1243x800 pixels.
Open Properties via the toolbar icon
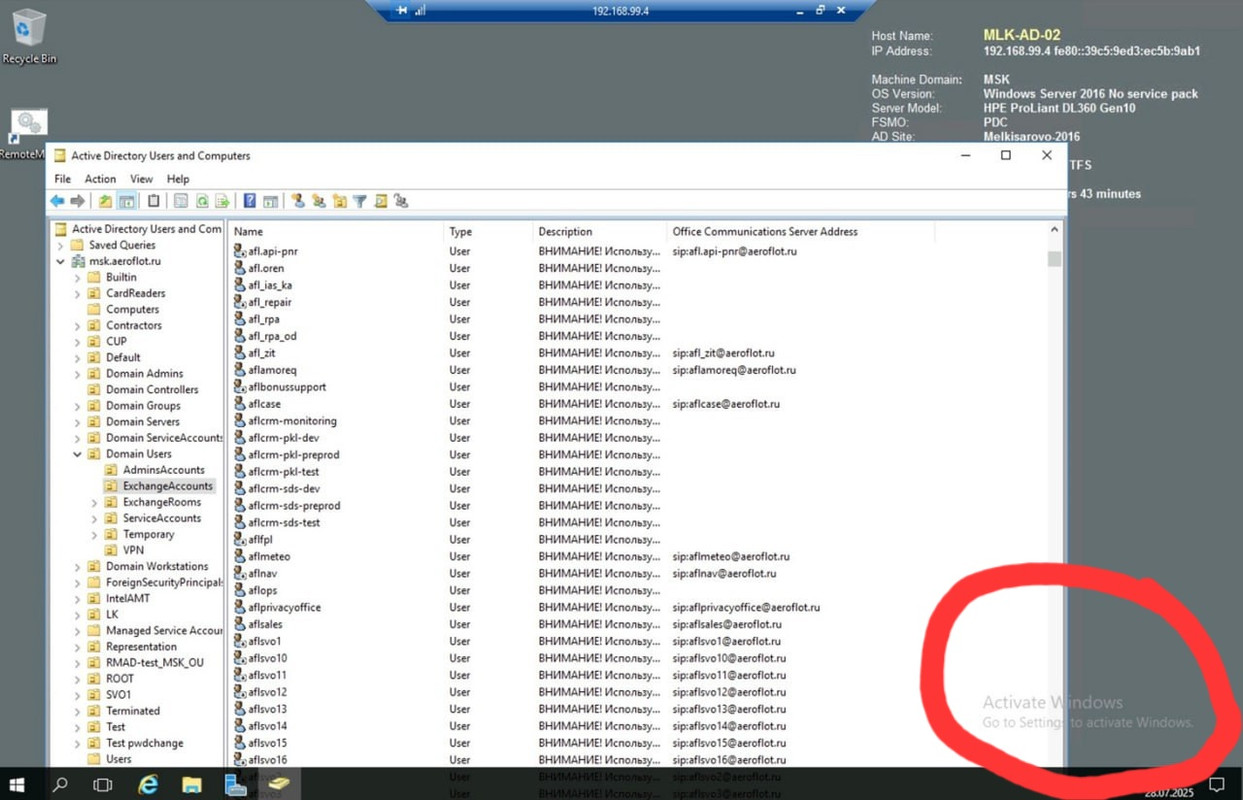[181, 201]
